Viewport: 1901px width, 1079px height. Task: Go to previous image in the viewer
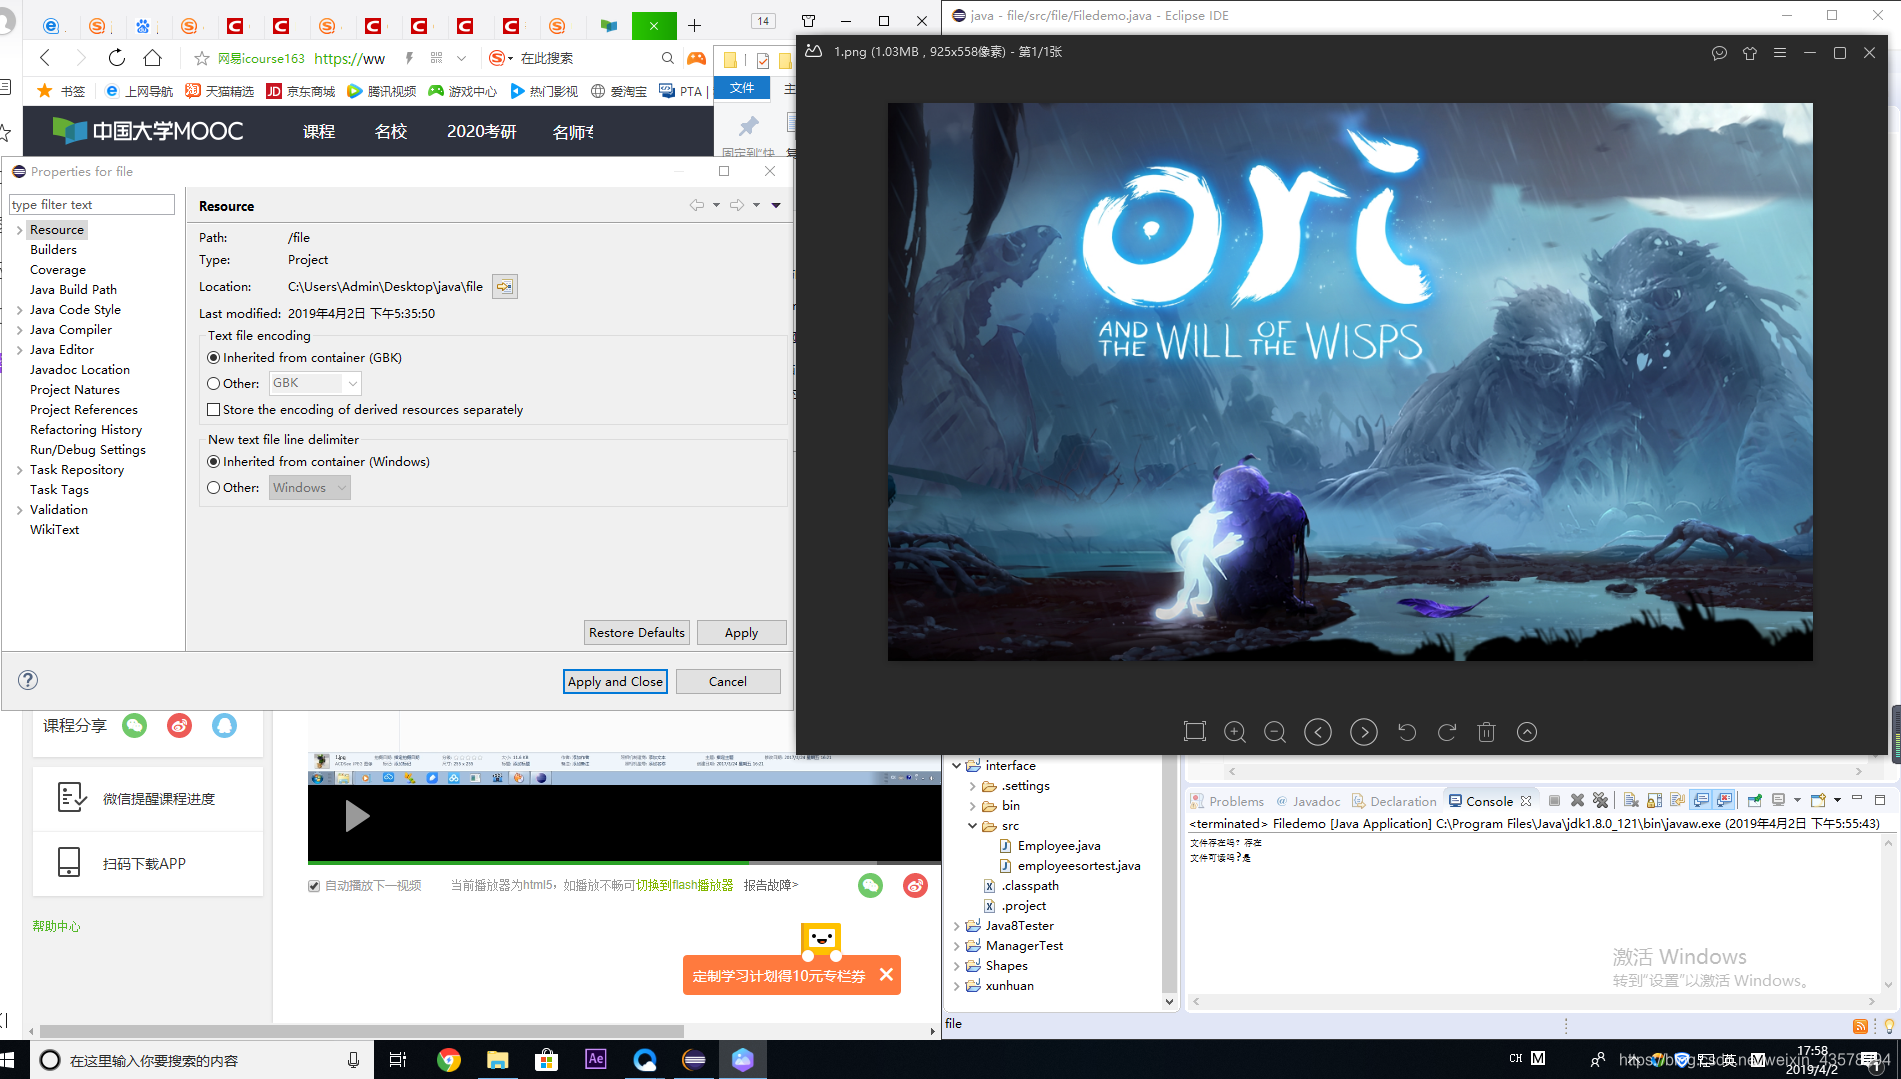pos(1318,732)
